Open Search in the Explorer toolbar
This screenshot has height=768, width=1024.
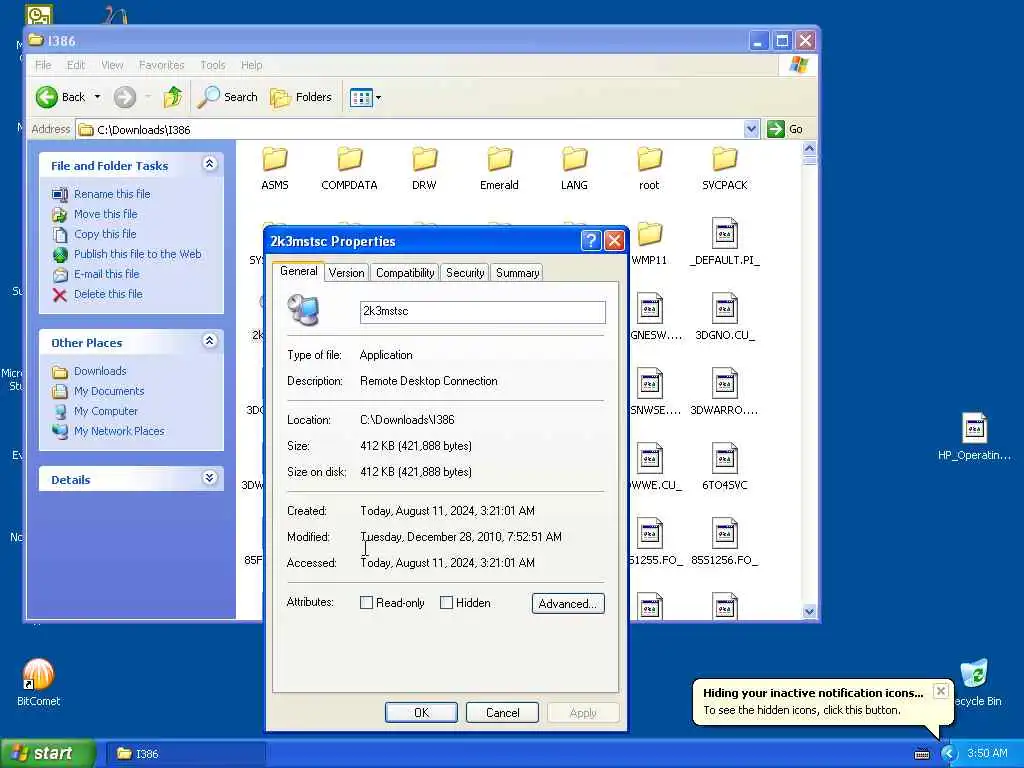pyautogui.click(x=228, y=97)
